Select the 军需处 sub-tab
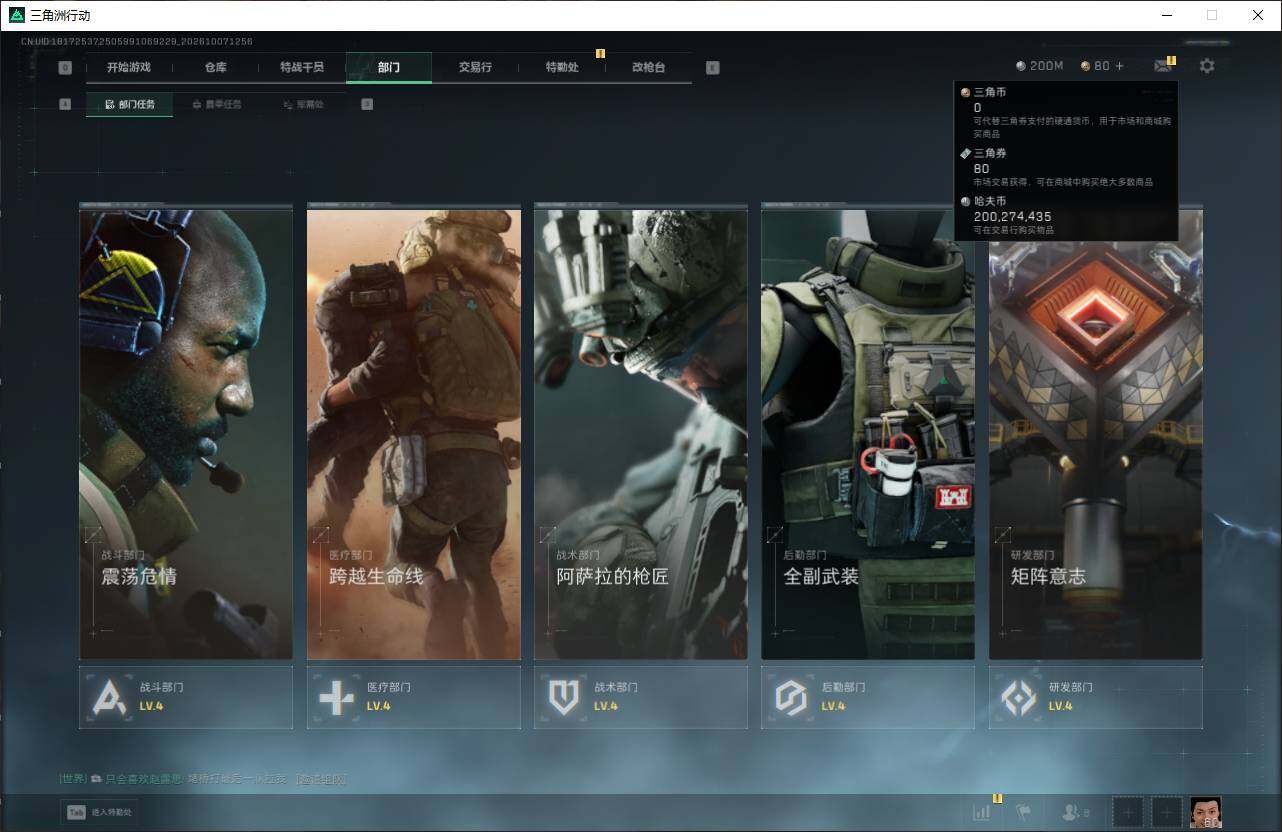Screen dimensions: 1282x832 pos(302,104)
